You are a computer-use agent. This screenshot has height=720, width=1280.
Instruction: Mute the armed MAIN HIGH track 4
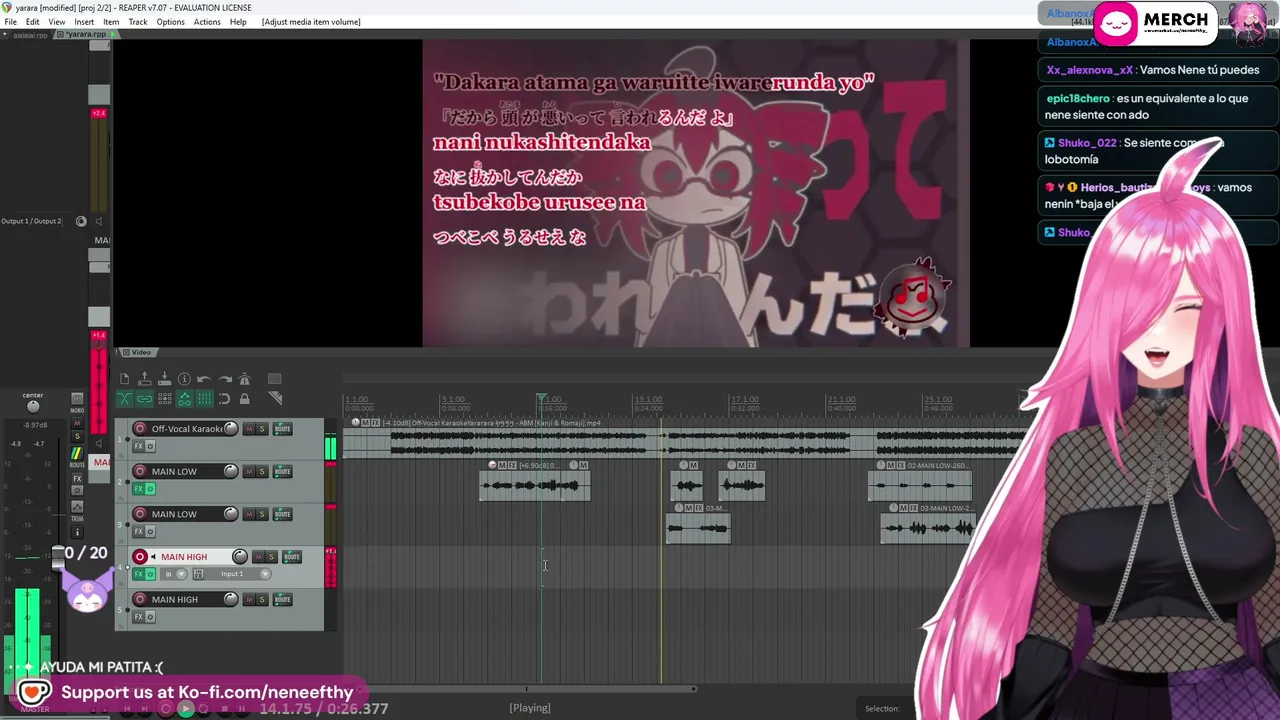pos(258,557)
